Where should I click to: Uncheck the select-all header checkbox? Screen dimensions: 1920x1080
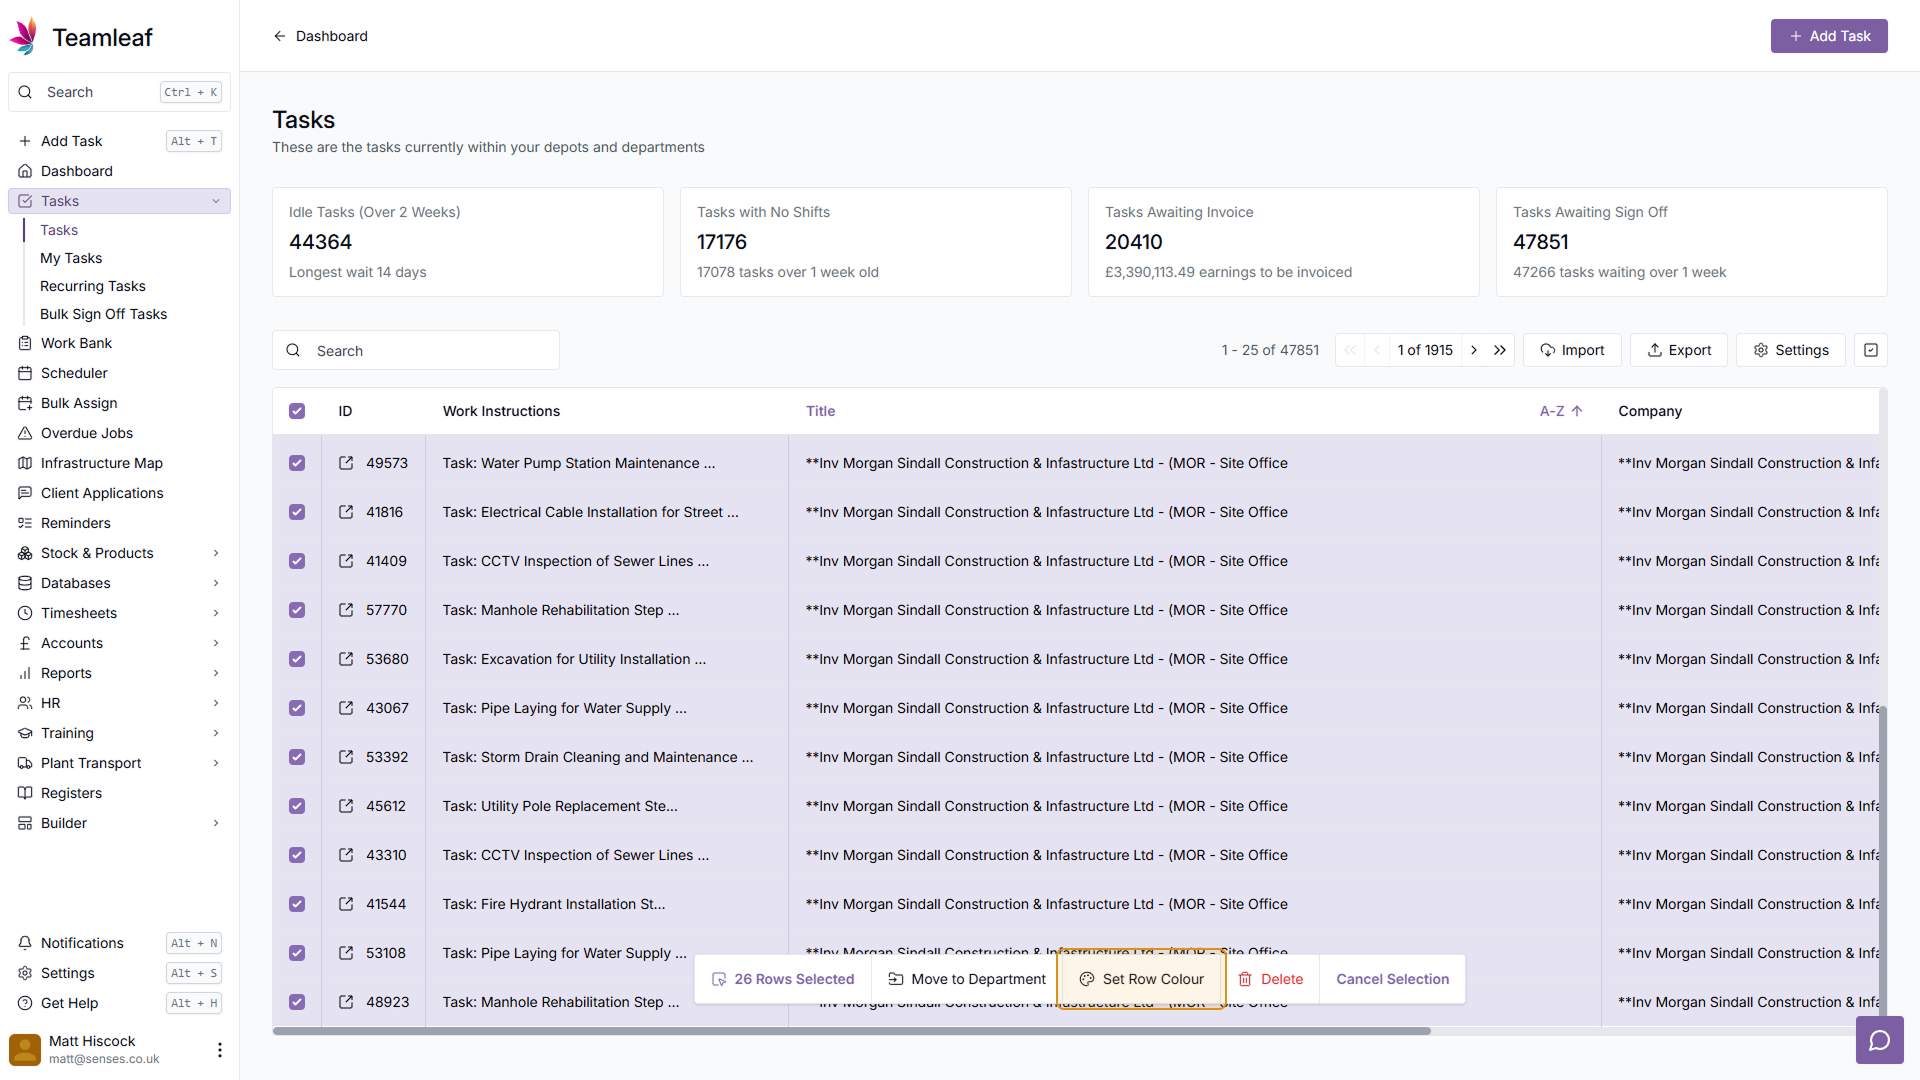tap(297, 411)
